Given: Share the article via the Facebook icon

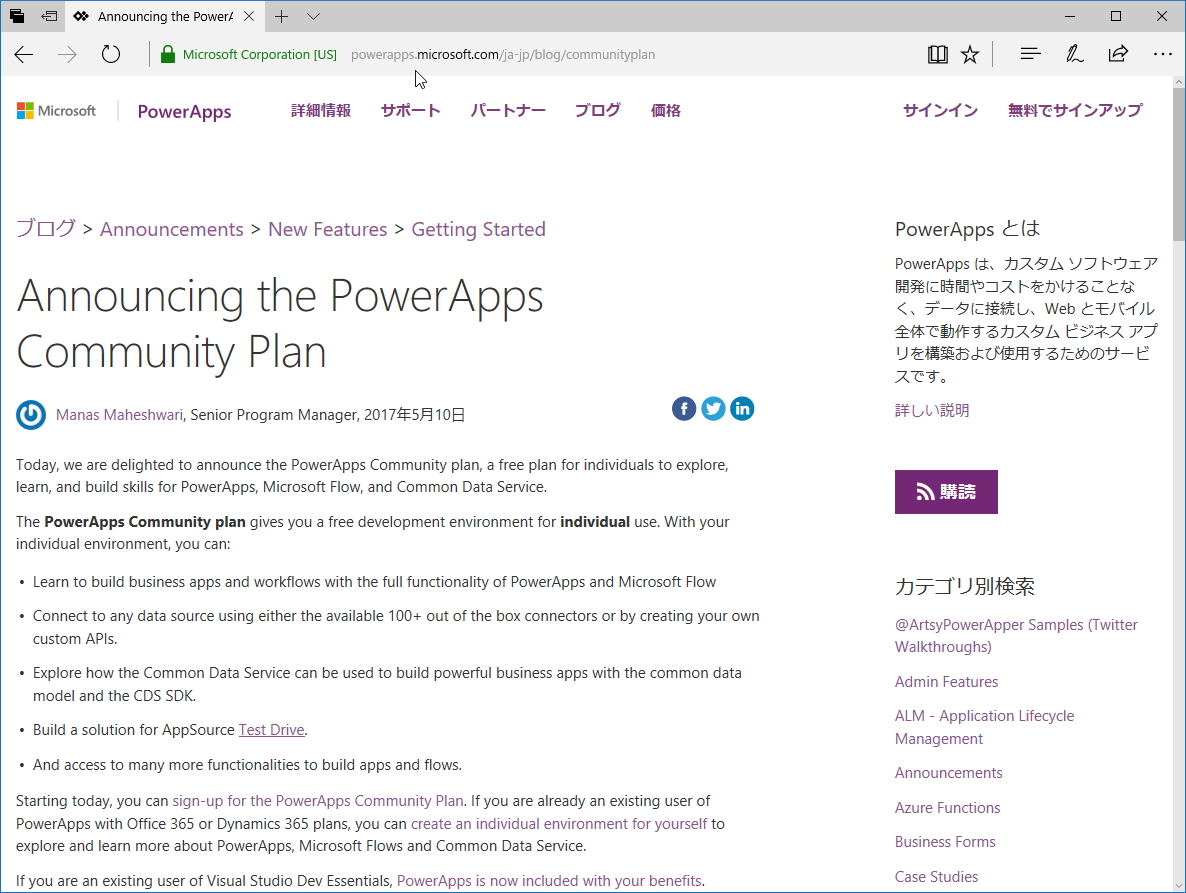Looking at the screenshot, I should 684,408.
